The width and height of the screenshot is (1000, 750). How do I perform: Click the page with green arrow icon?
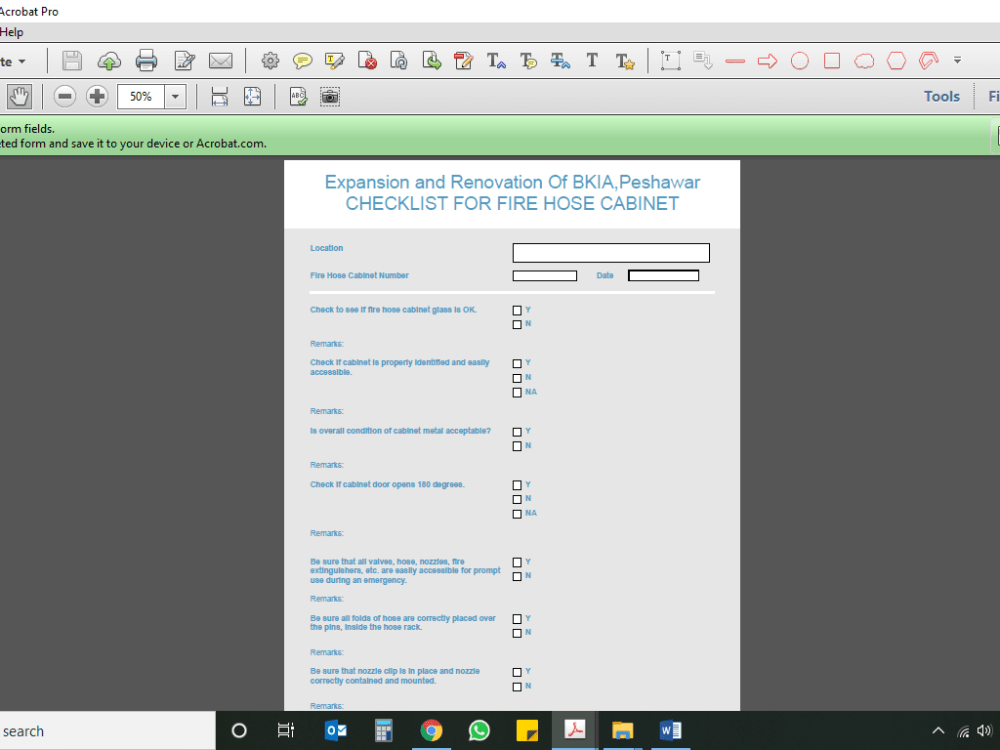432,61
